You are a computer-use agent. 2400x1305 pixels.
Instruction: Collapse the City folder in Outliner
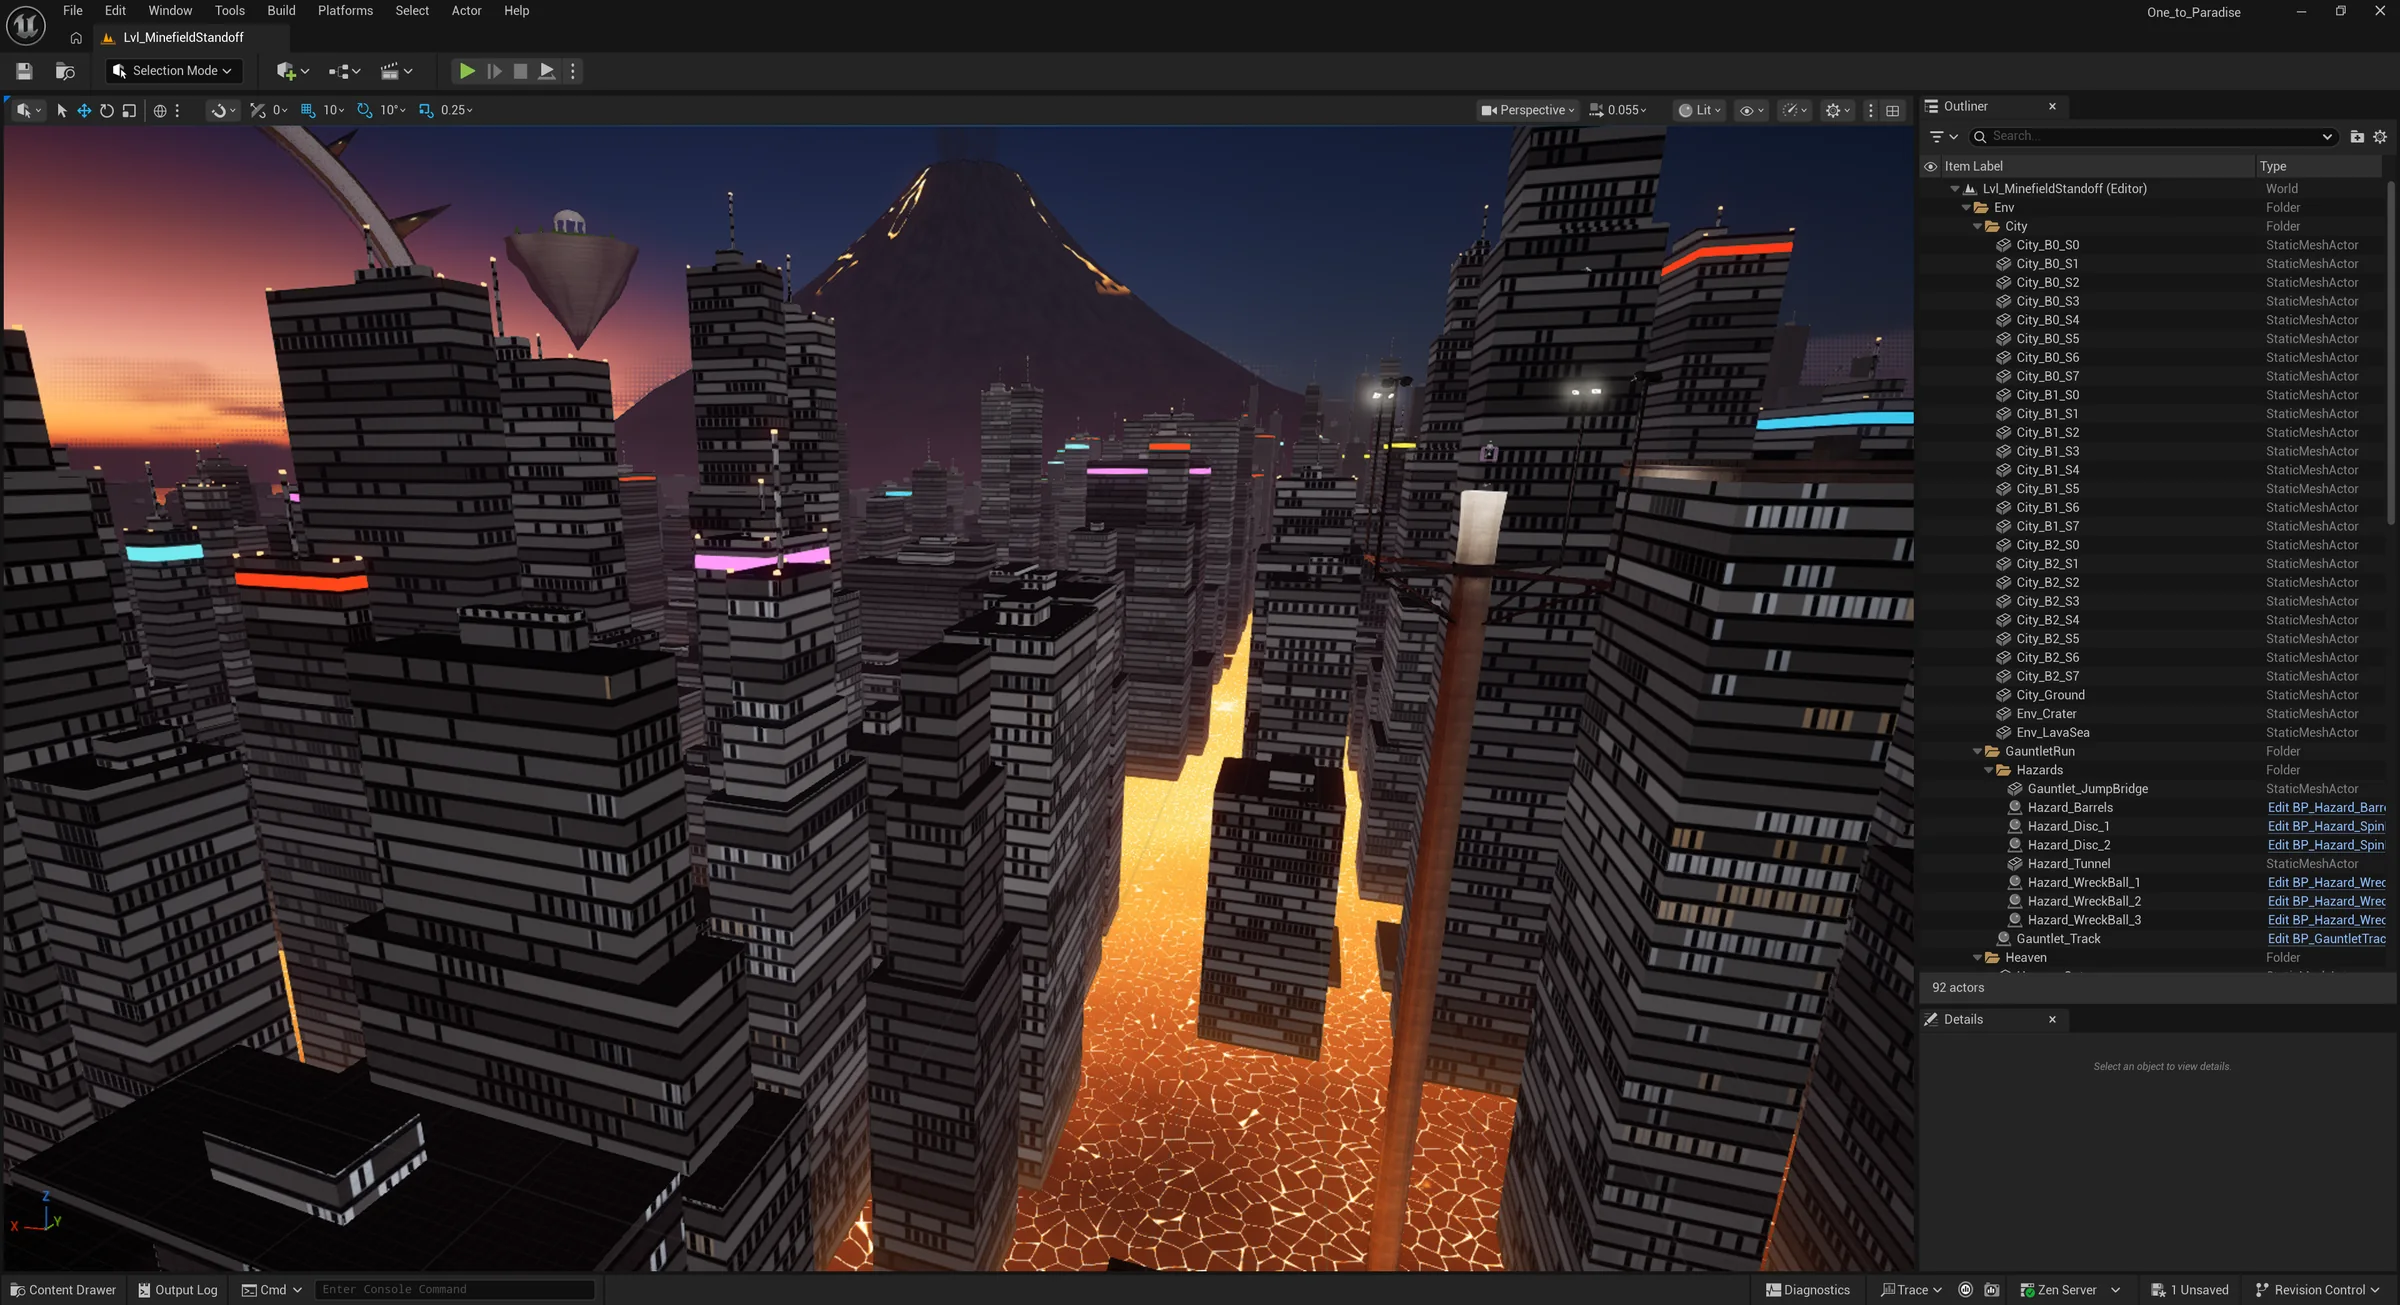click(1977, 227)
